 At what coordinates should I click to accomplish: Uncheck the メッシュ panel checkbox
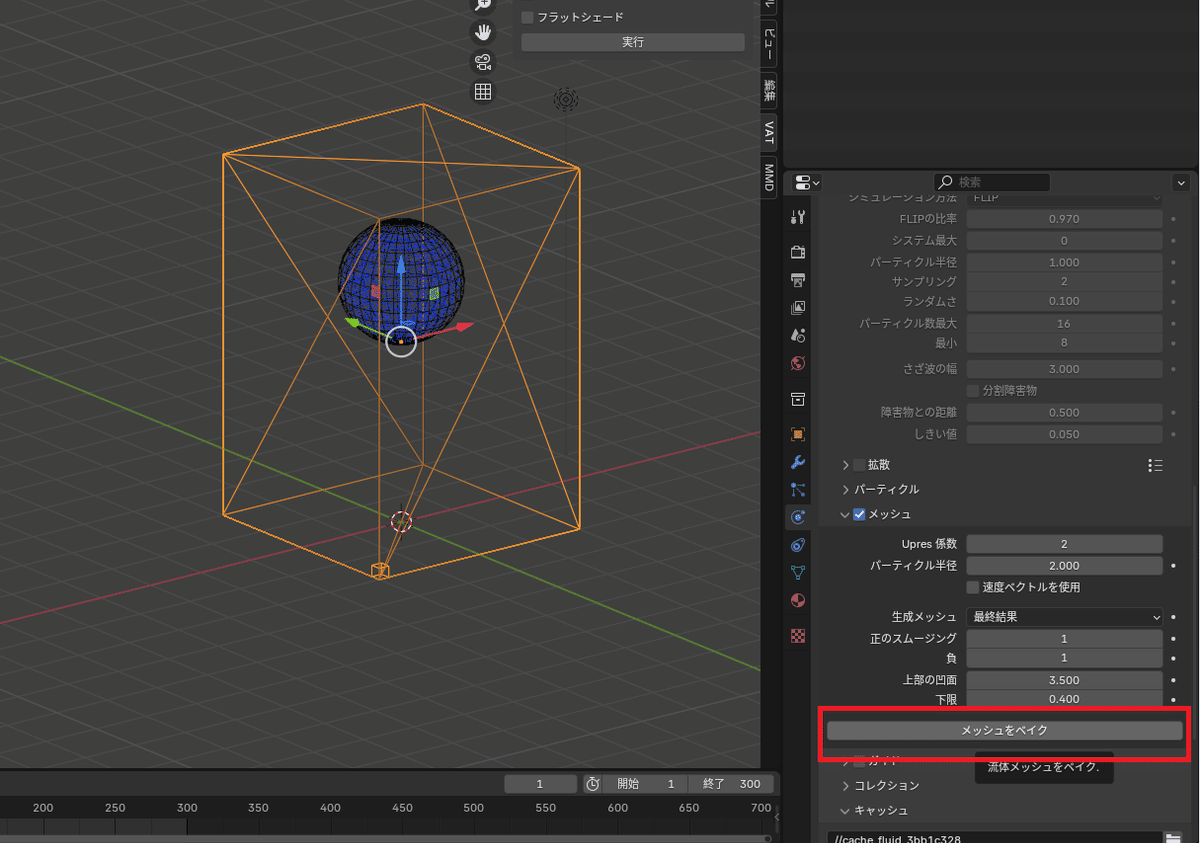[x=859, y=514]
